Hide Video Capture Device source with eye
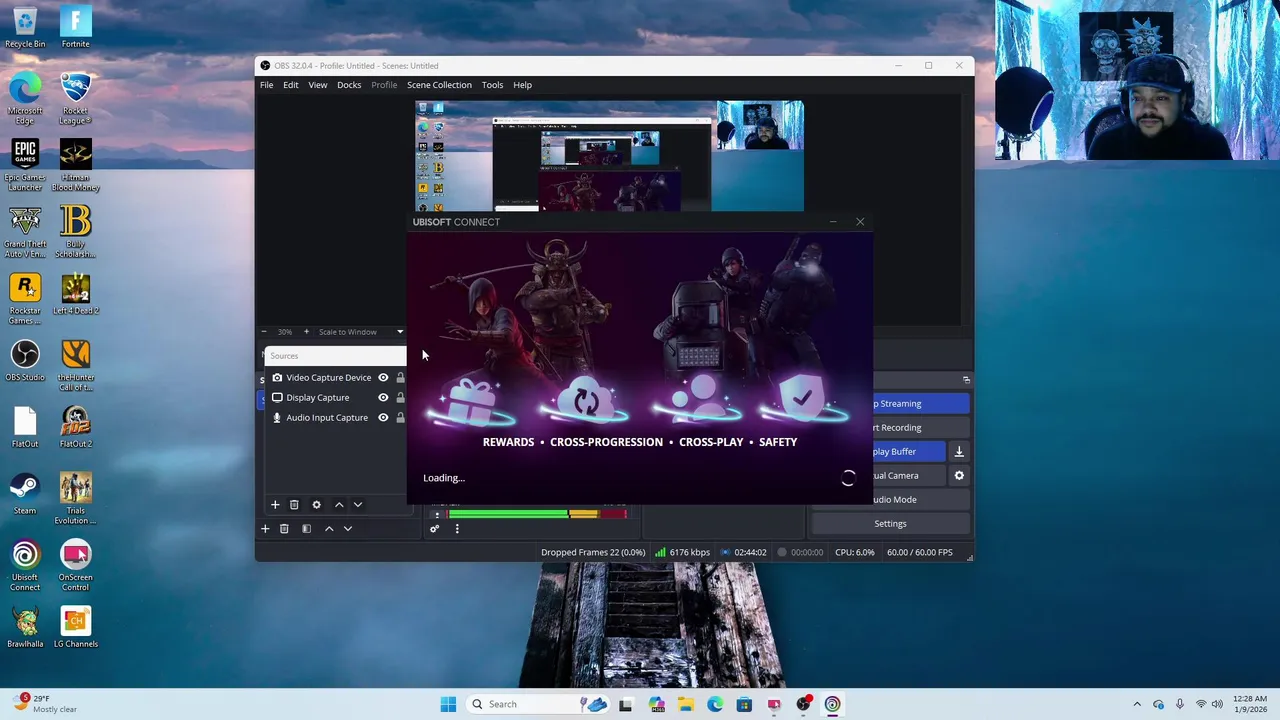The height and width of the screenshot is (720, 1280). (383, 378)
